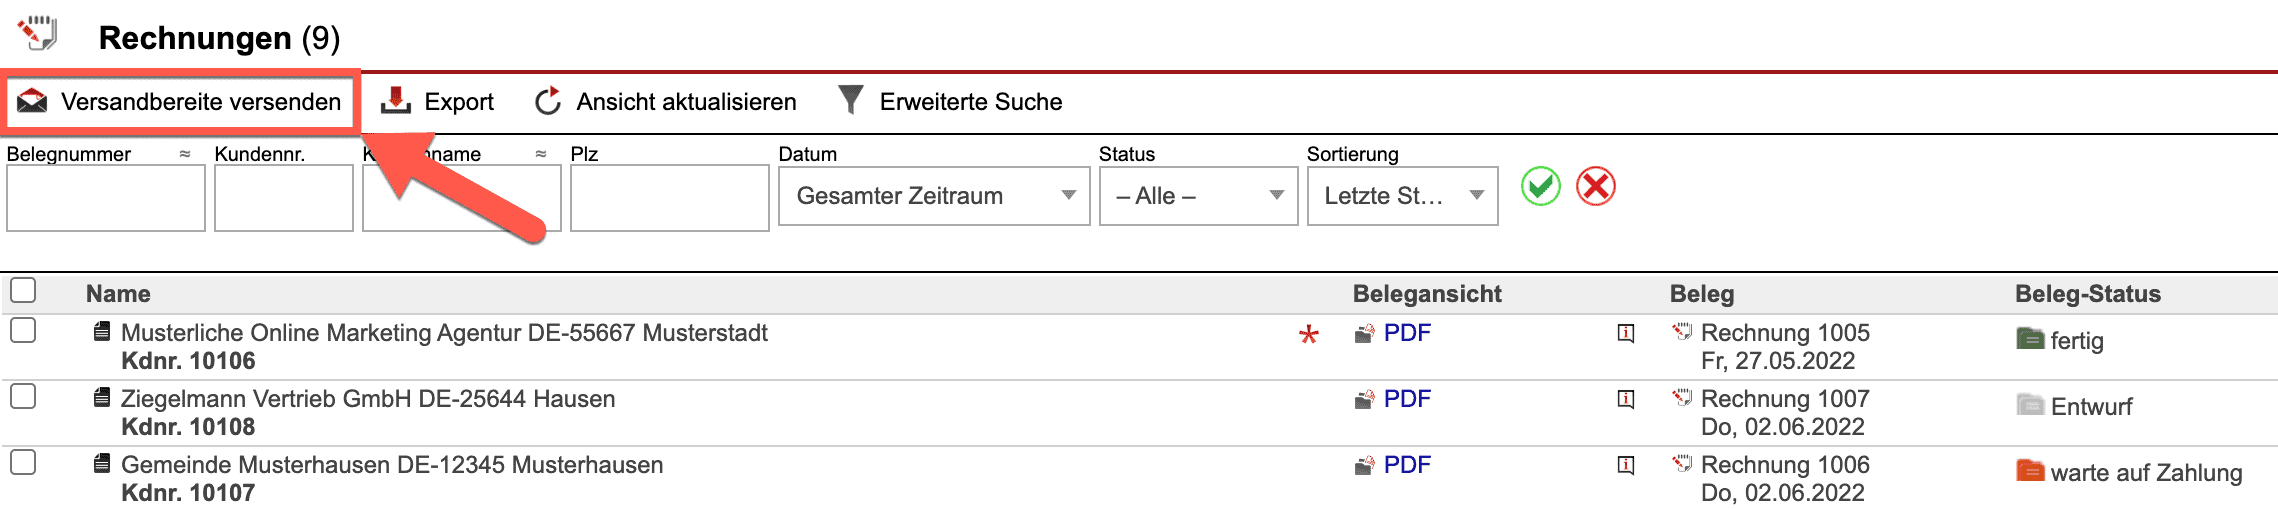This screenshot has width=2278, height=510.
Task: Click the grey Entwurf status folder icon
Action: tap(2030, 405)
